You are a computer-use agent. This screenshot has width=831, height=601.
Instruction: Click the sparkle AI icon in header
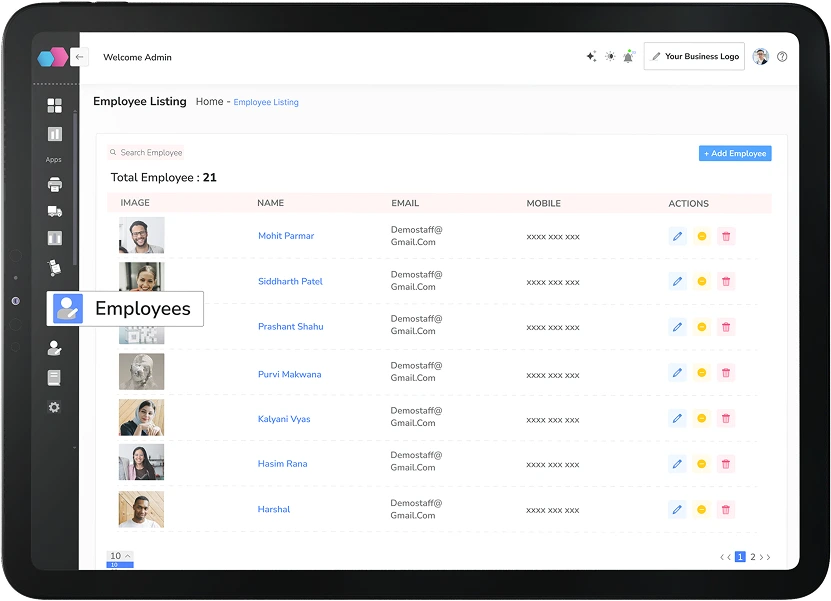[590, 57]
